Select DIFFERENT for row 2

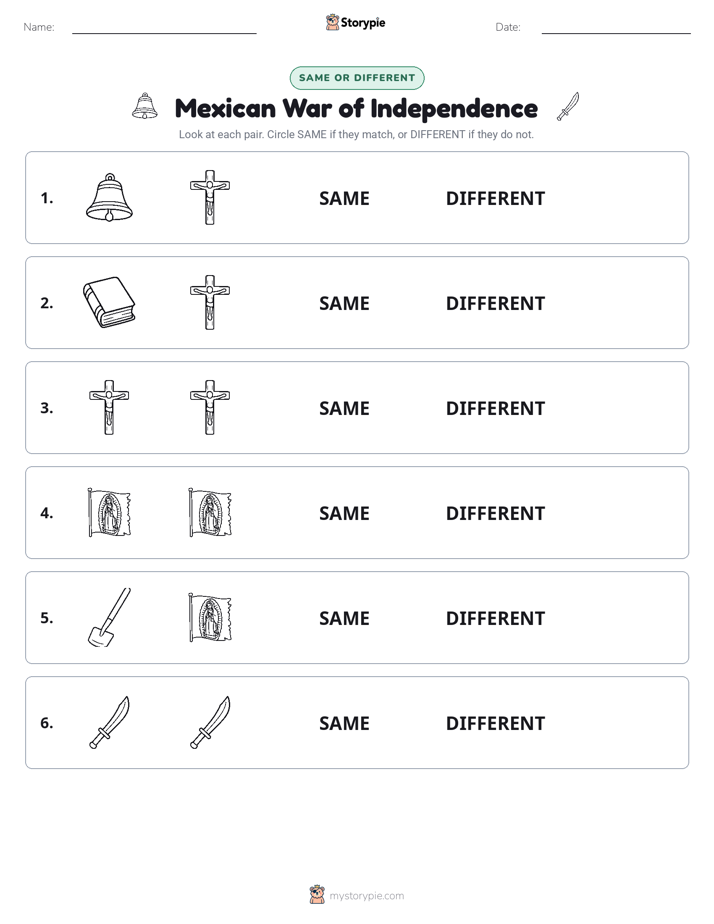point(495,303)
